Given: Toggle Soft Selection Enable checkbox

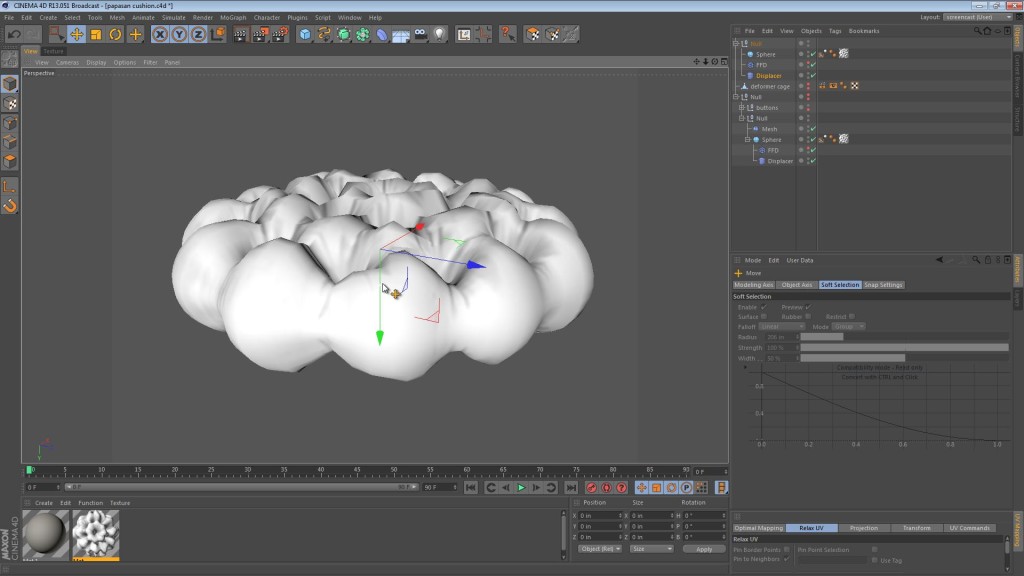Looking at the screenshot, I should point(763,307).
